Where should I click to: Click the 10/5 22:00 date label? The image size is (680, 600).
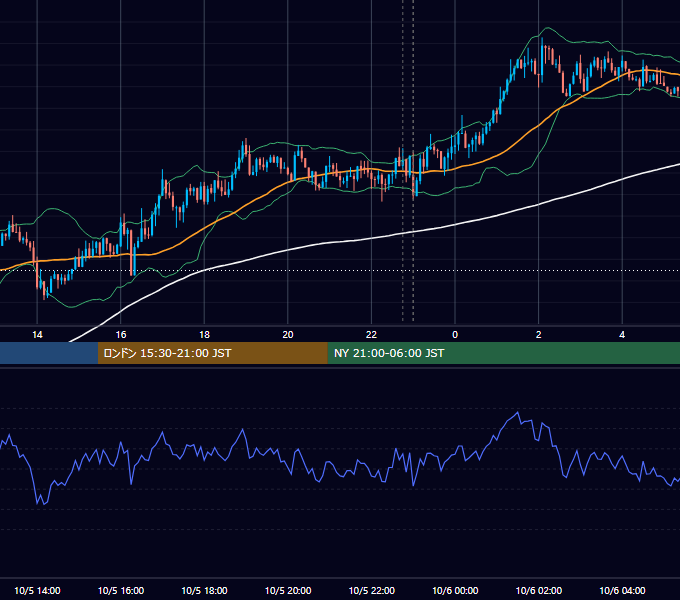coord(372,590)
